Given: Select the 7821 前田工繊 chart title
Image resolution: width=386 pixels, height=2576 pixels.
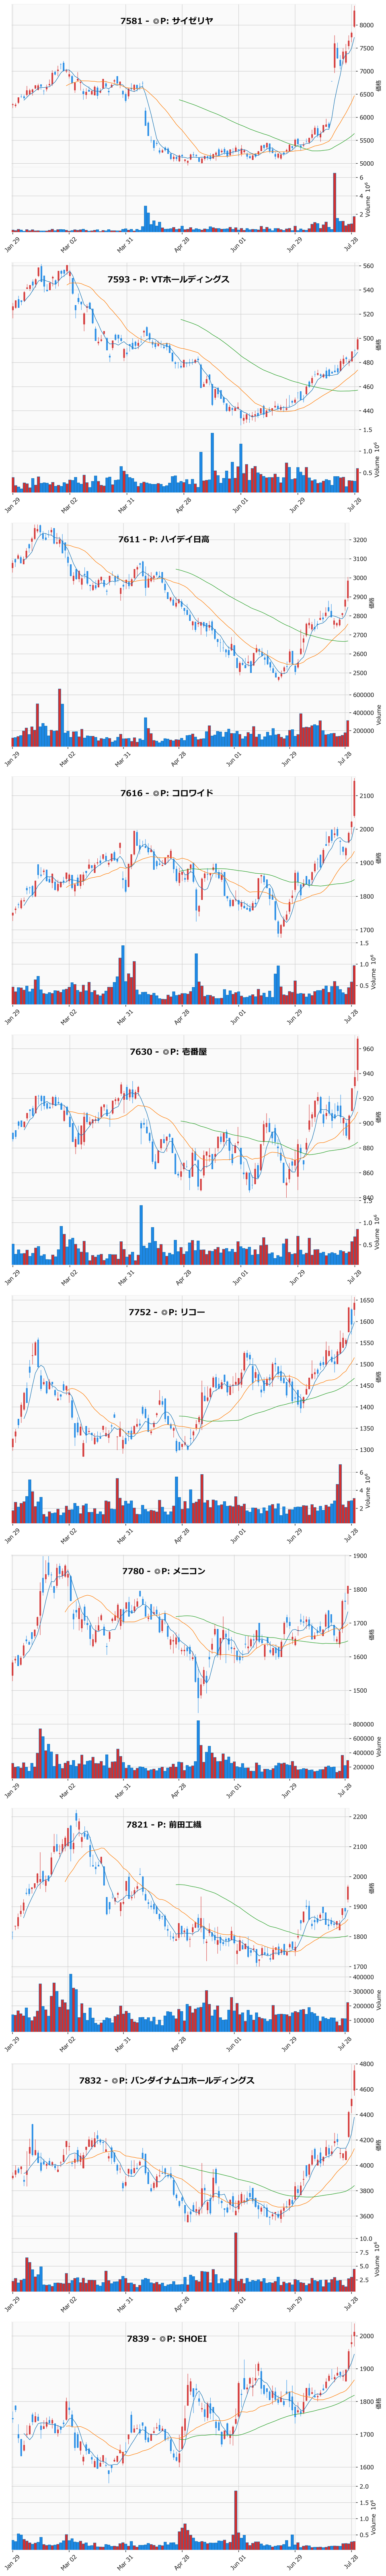Looking at the screenshot, I should click(x=164, y=1824).
